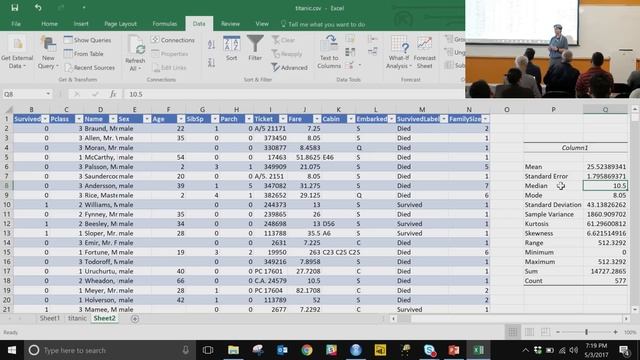Open the Pclass column filter dropdown
The height and width of the screenshot is (360, 640).
(79, 119)
